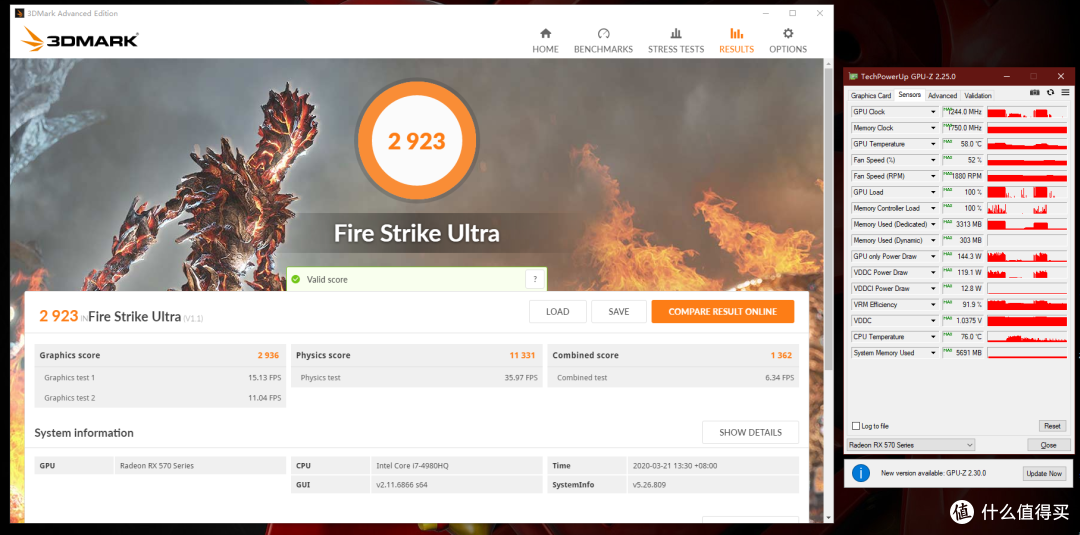1080x535 pixels.
Task: Expand the GPU Load sensor dropdown
Action: [933, 192]
